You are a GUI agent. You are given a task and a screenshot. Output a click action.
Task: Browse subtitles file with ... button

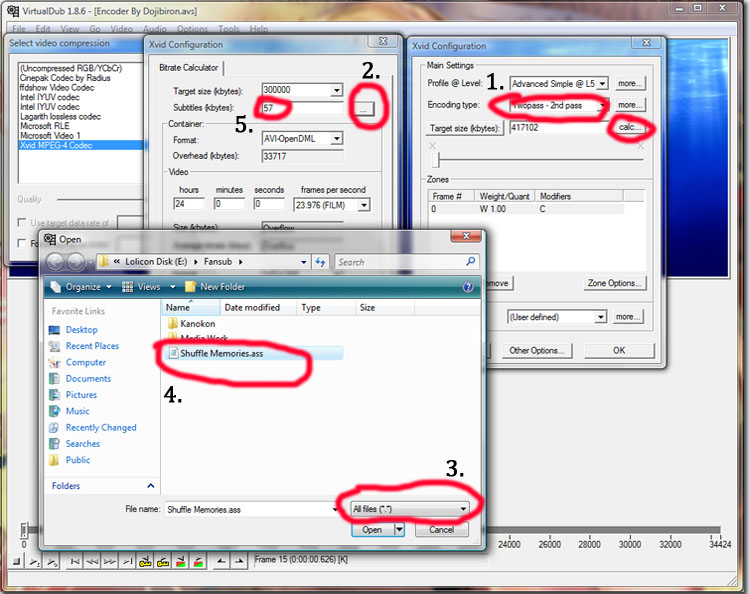click(364, 110)
